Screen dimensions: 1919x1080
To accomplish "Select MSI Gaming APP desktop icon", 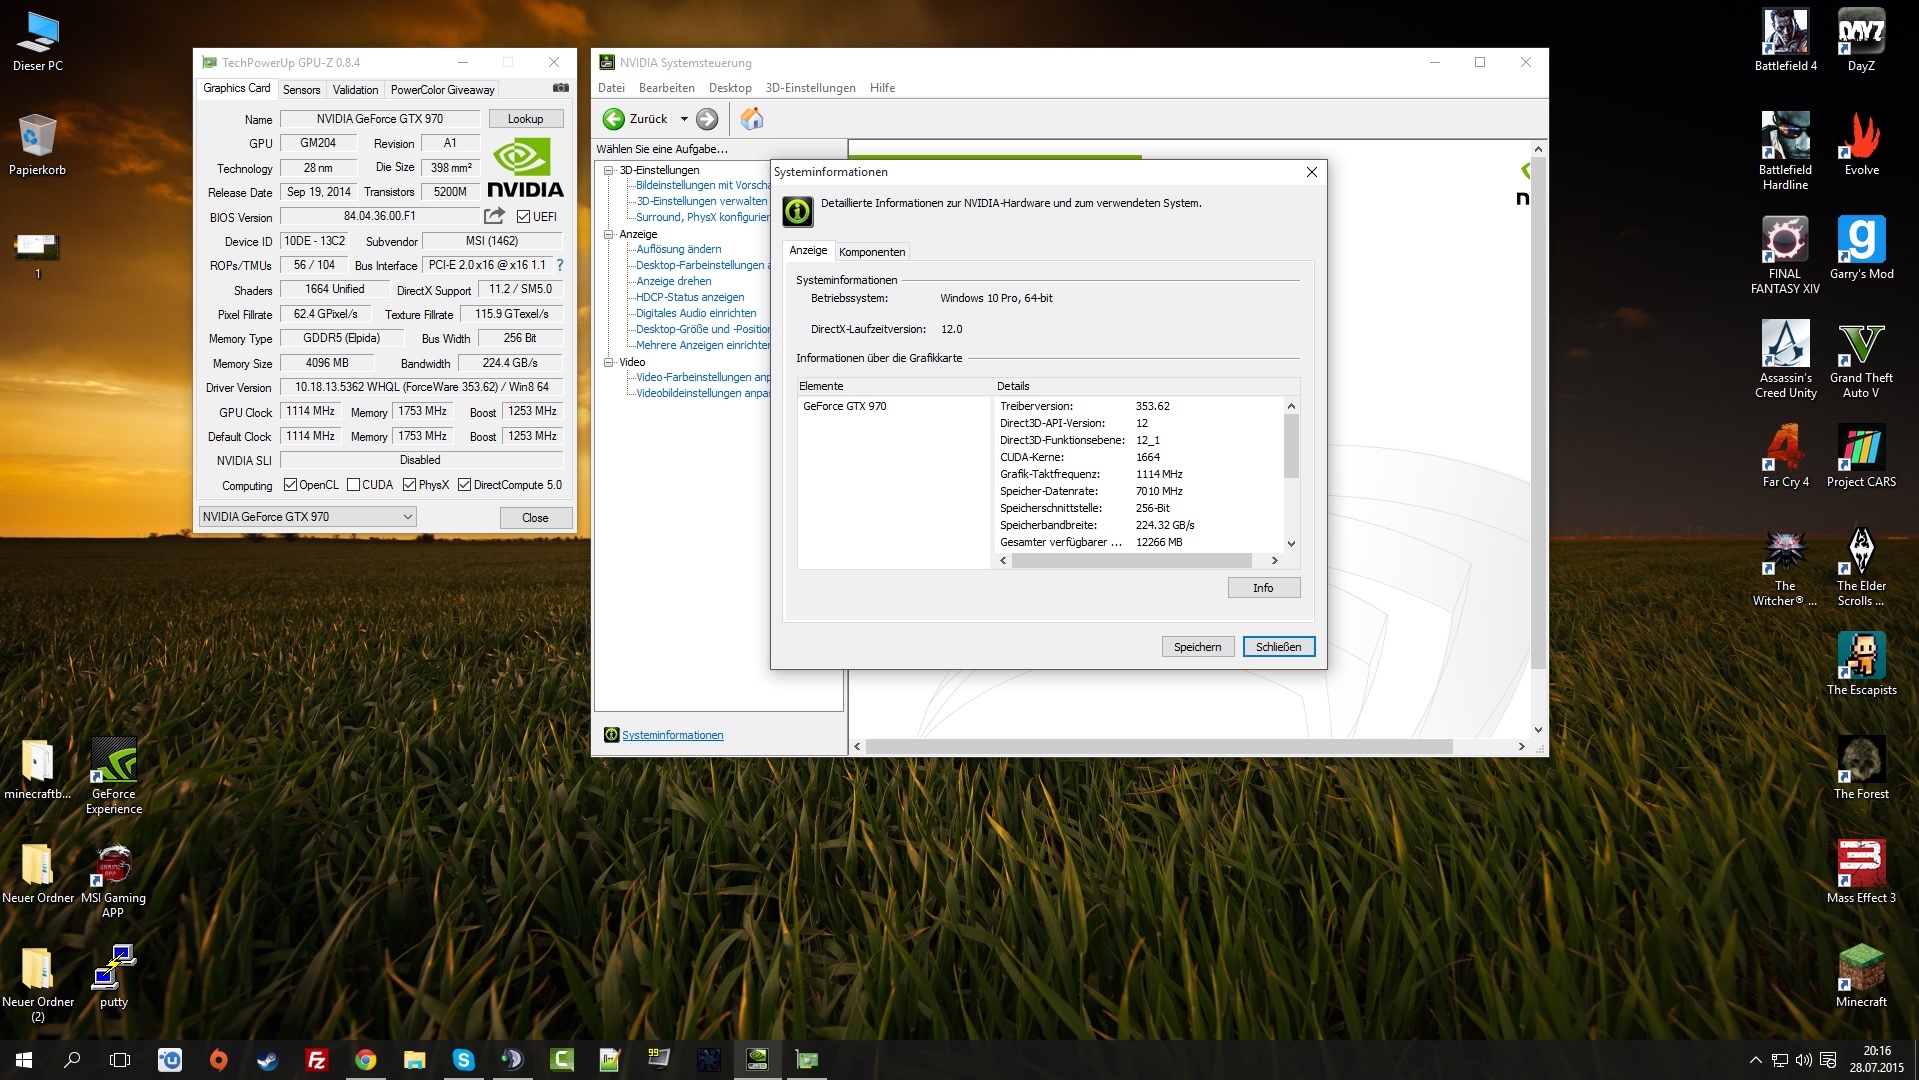I will (x=114, y=880).
